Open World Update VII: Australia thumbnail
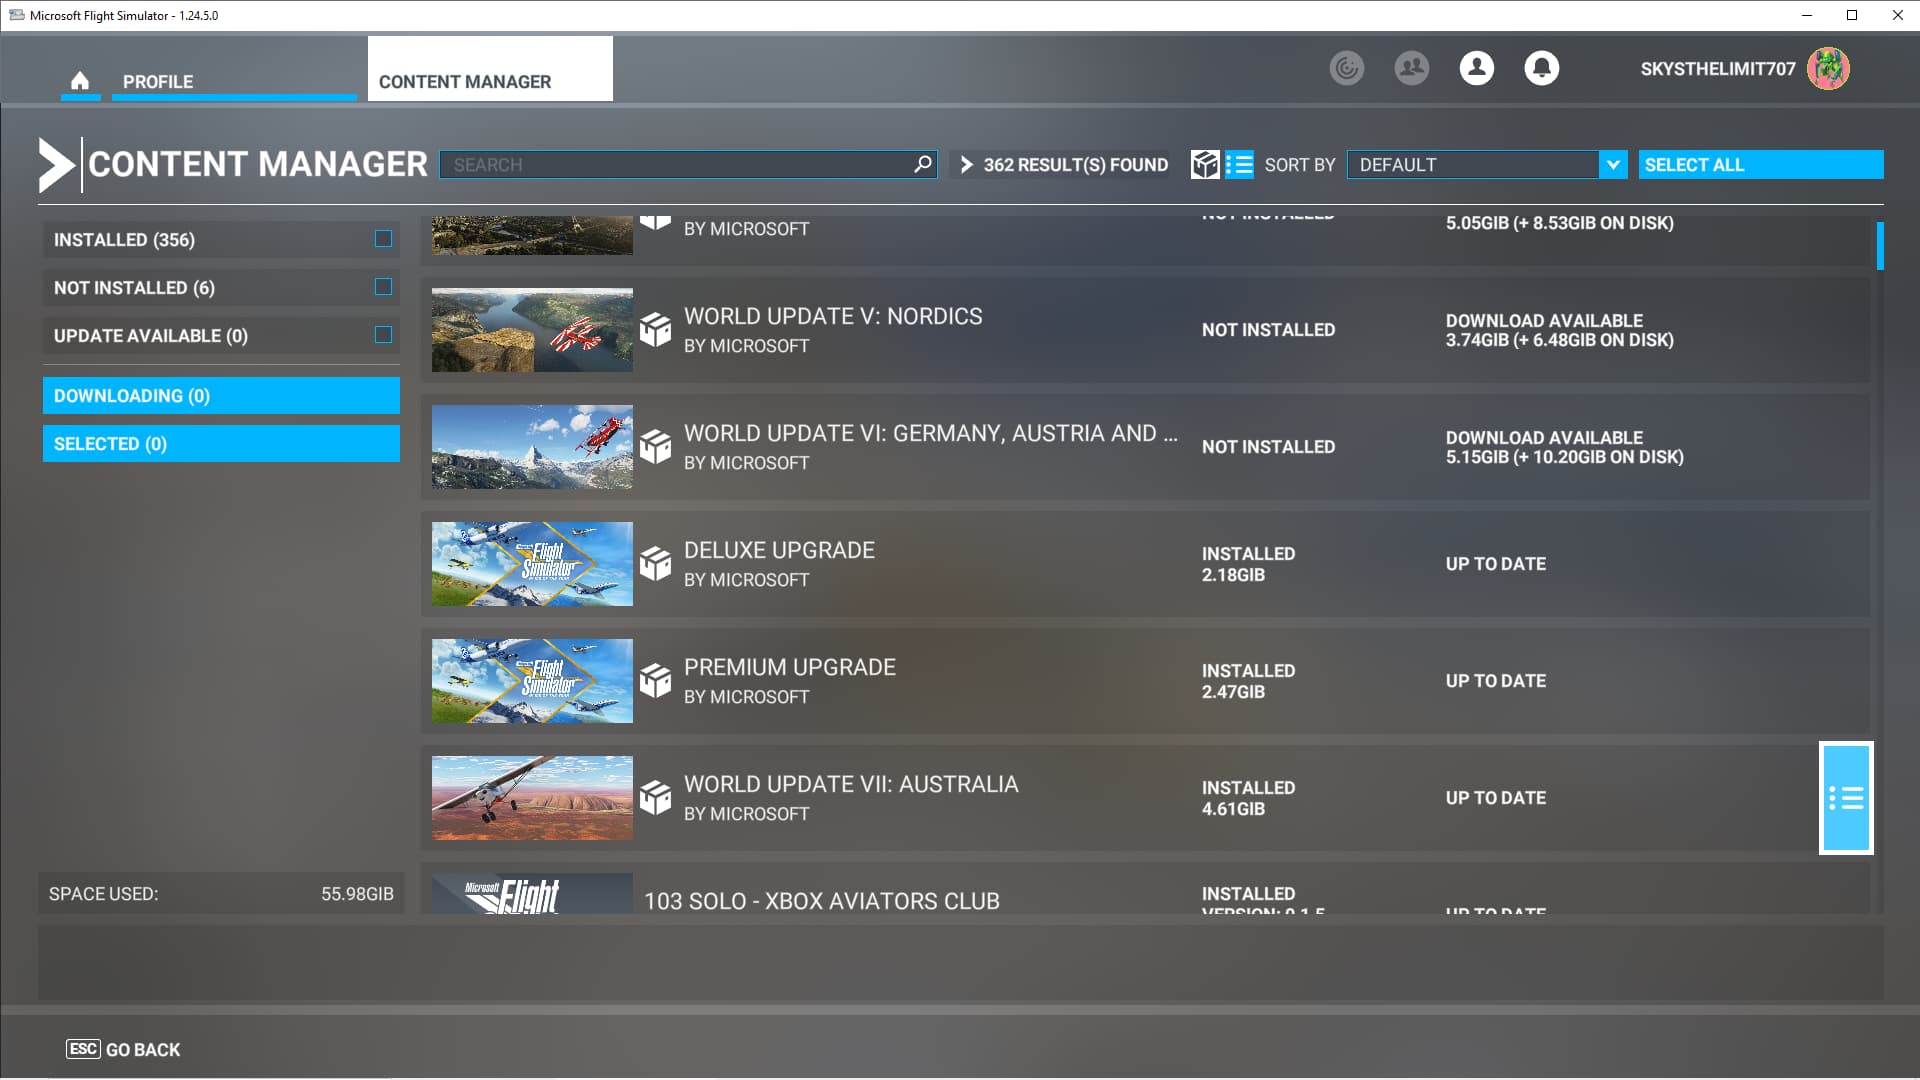The width and height of the screenshot is (1920, 1080). tap(532, 798)
